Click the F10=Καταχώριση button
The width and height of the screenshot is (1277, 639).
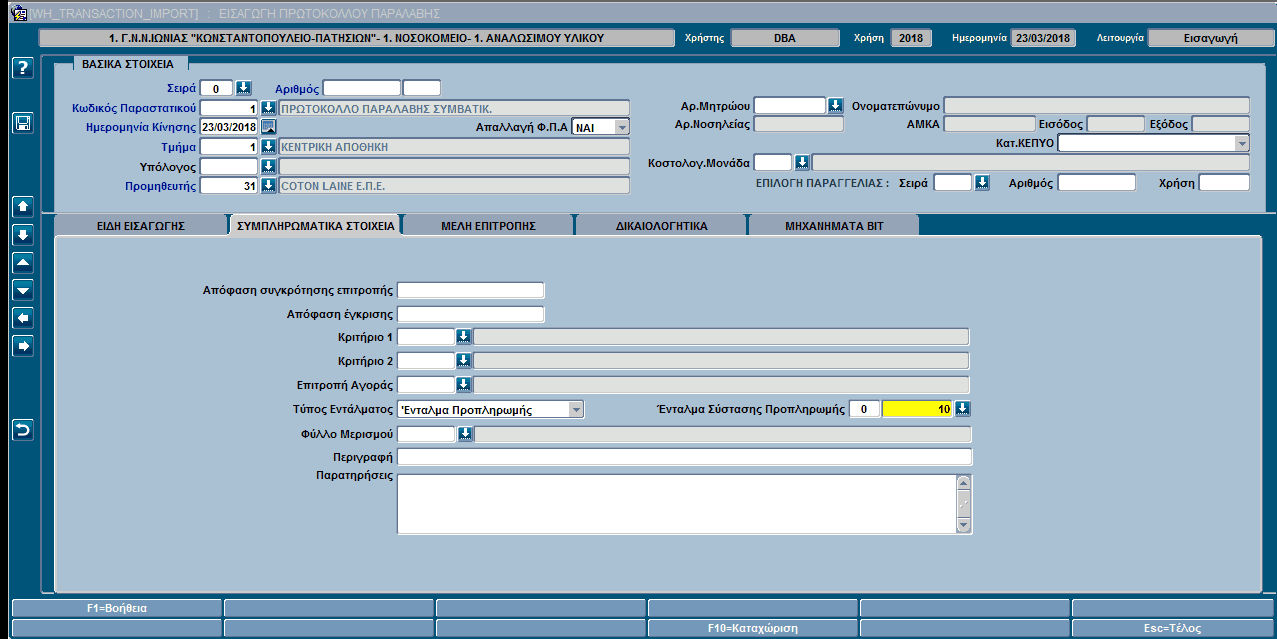coord(752,629)
